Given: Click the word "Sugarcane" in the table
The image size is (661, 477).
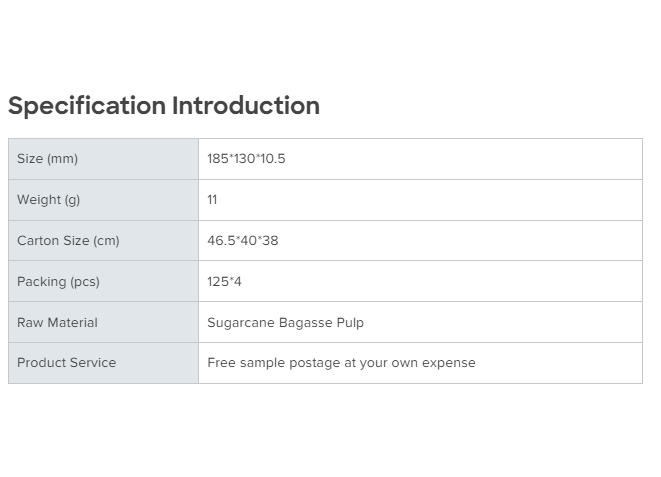Looking at the screenshot, I should click(x=240, y=323).
